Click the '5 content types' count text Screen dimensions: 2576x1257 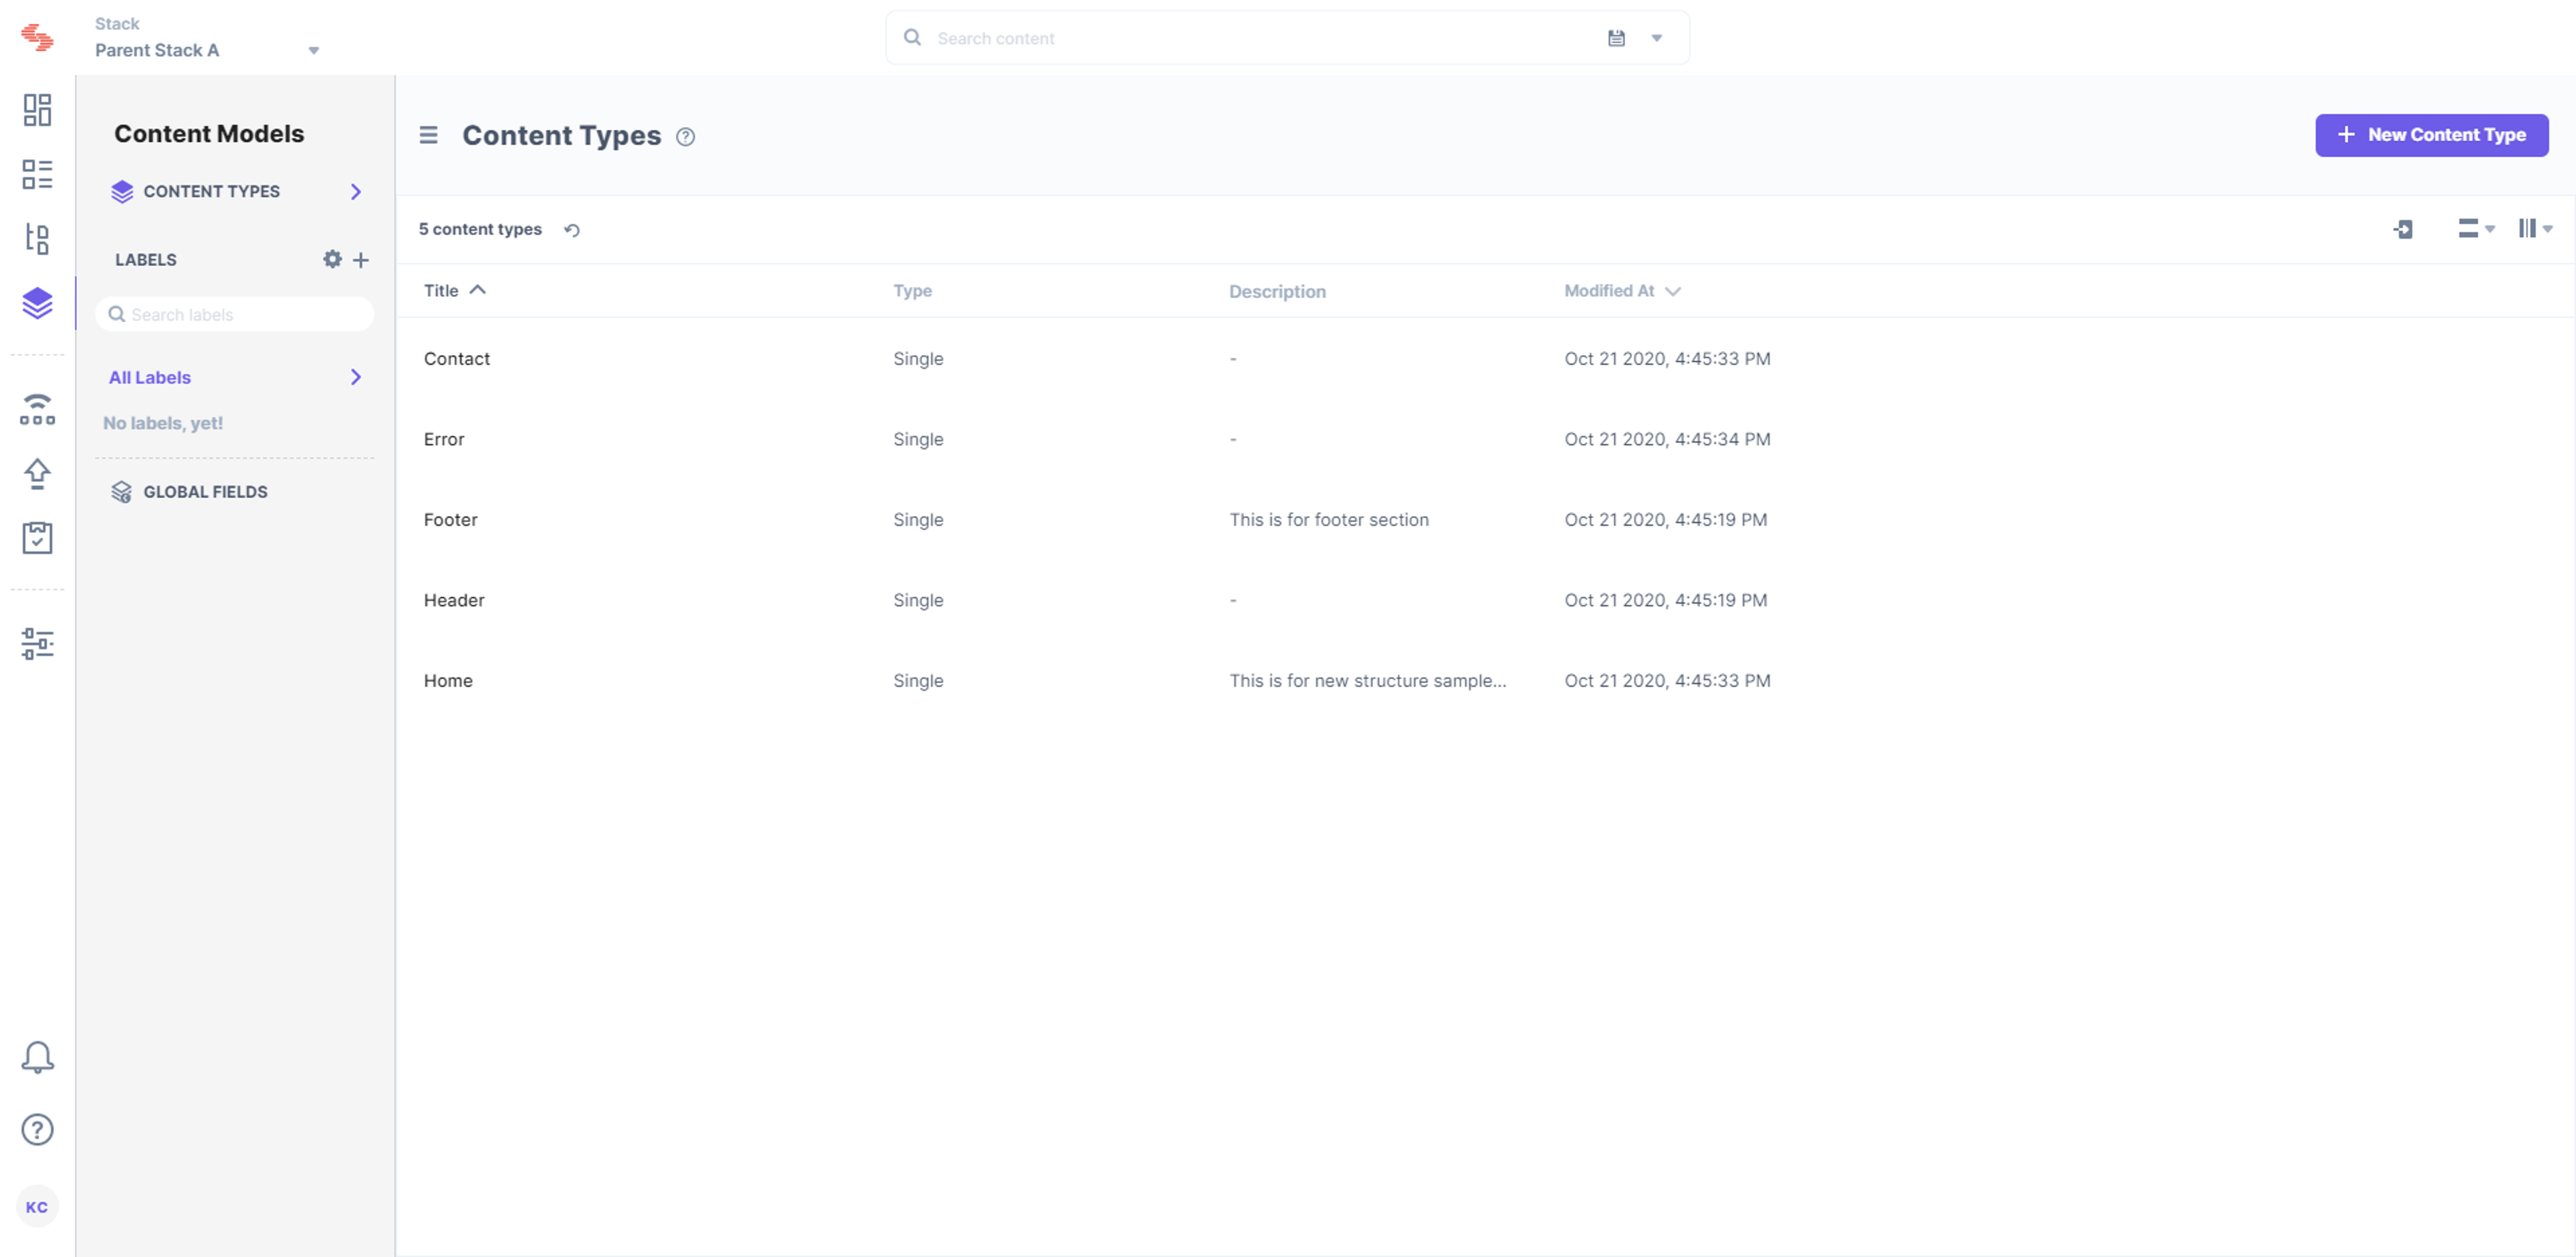click(x=480, y=229)
